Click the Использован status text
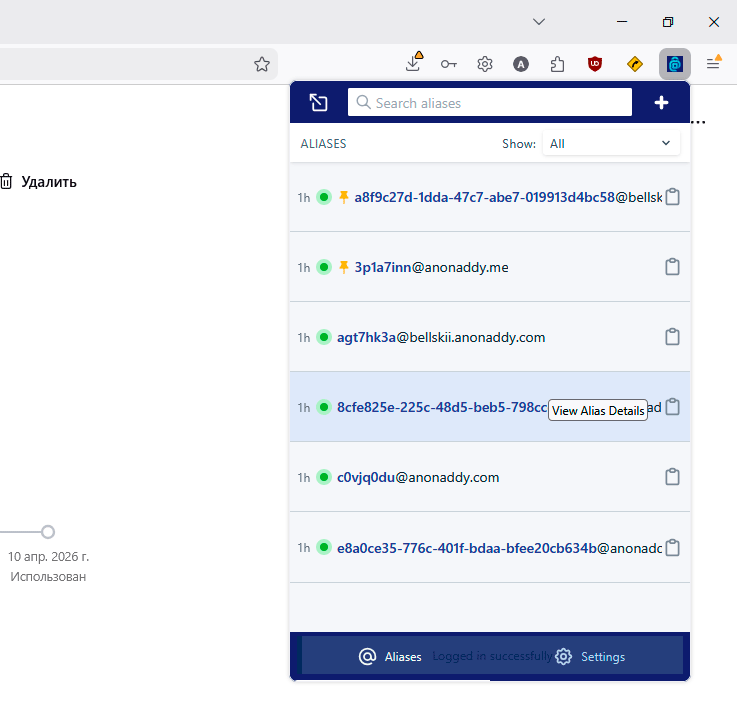 point(48,577)
